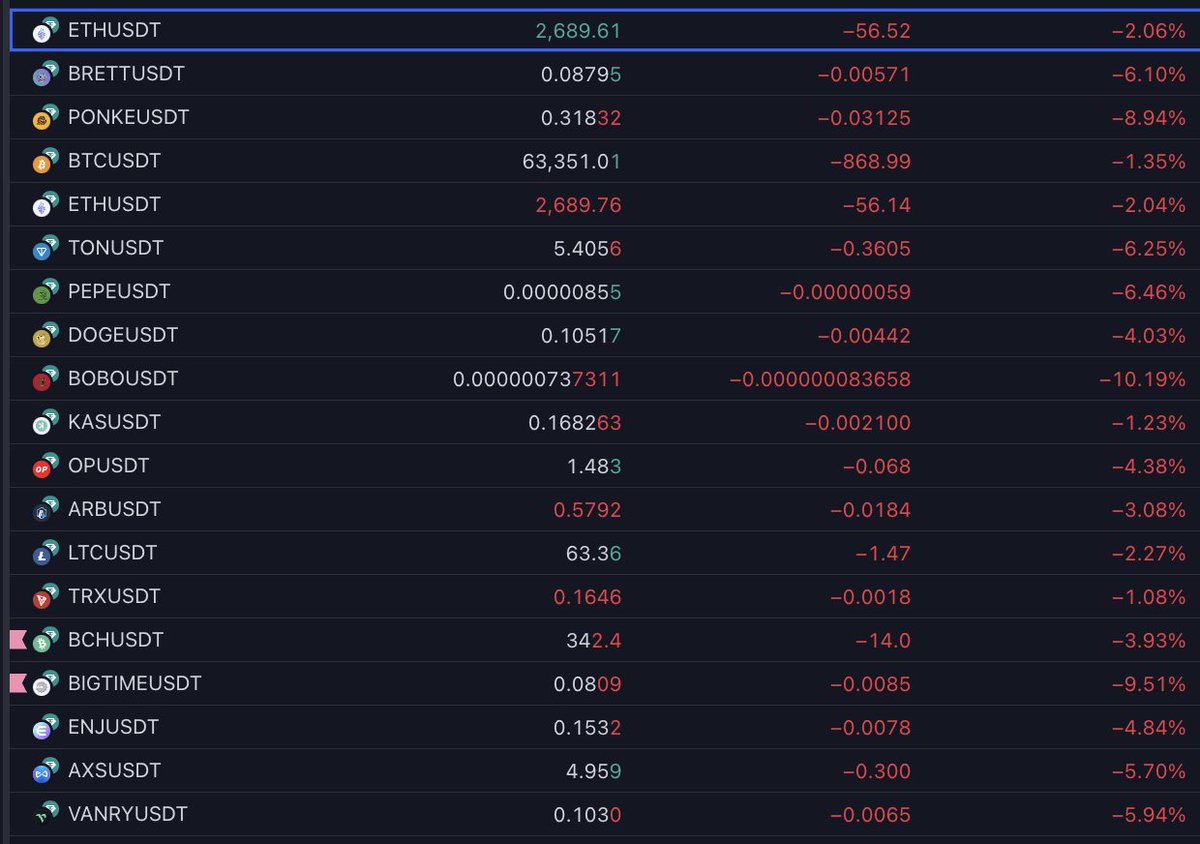Open TONUSDT symbol row
The image size is (1200, 844).
[604, 248]
